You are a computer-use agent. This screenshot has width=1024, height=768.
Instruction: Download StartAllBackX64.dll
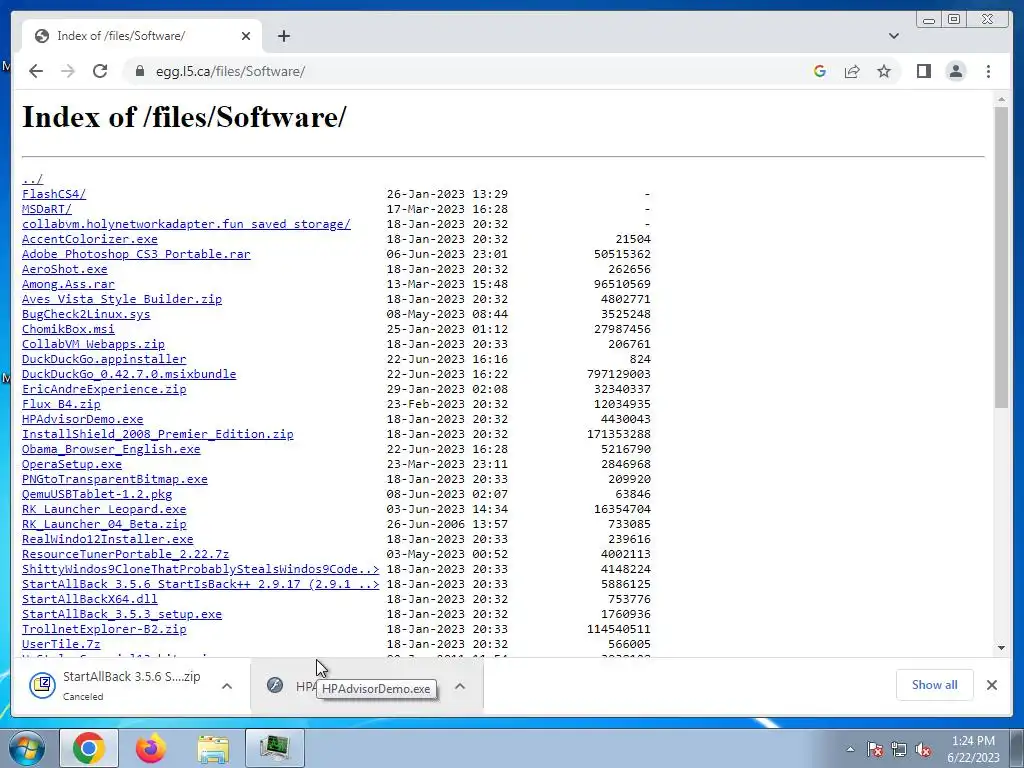click(x=89, y=600)
